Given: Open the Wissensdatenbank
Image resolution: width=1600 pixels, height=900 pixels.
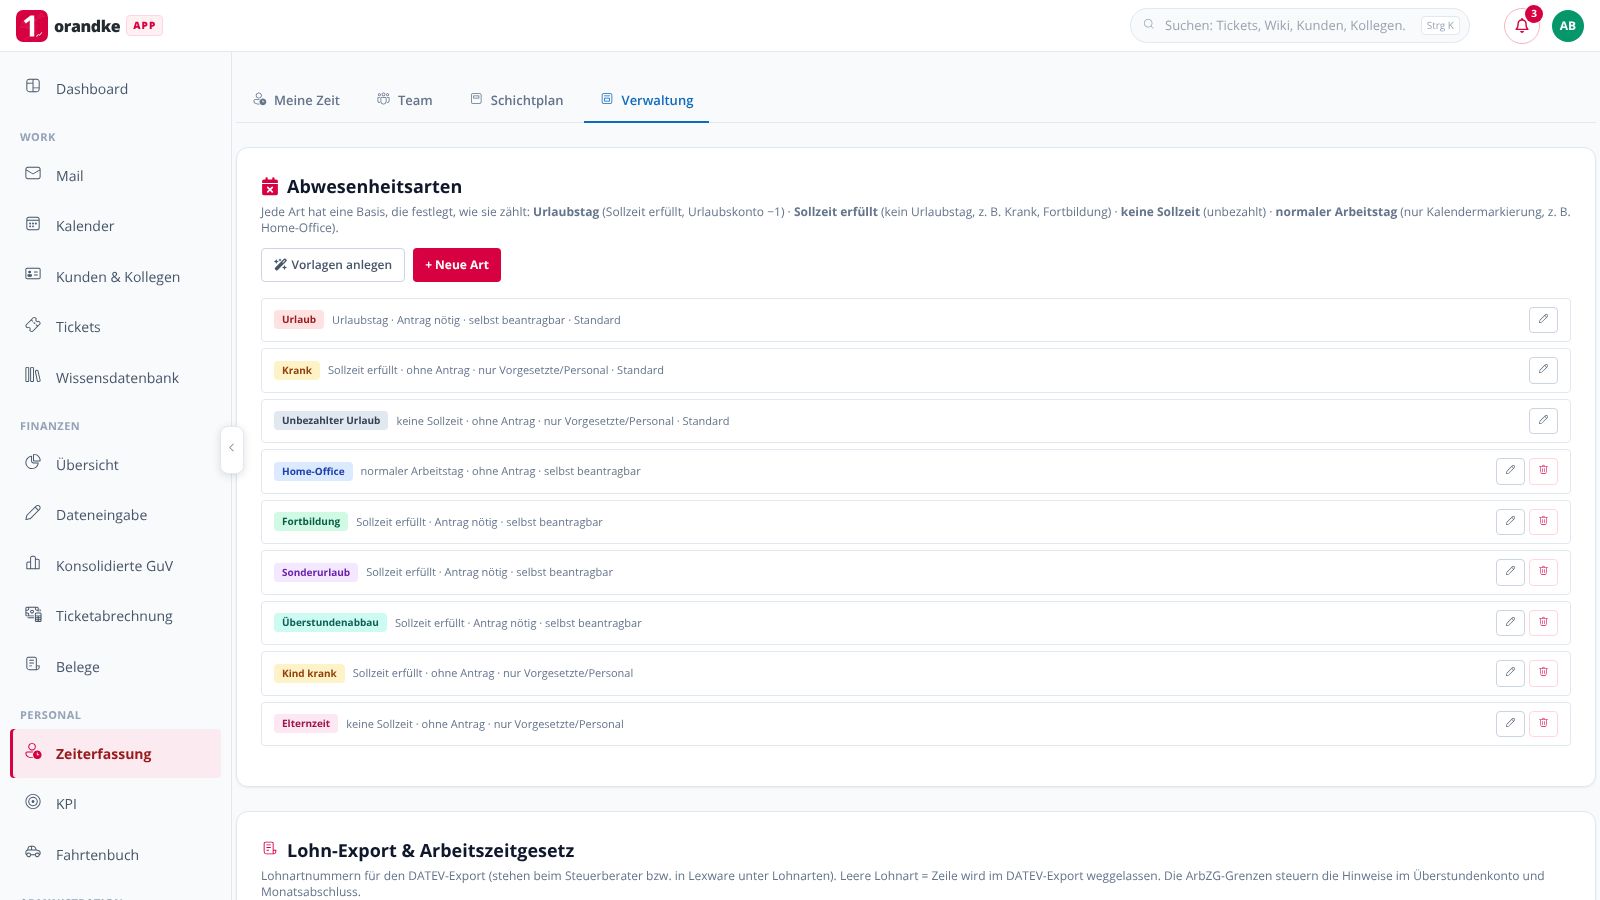Looking at the screenshot, I should click(x=116, y=377).
